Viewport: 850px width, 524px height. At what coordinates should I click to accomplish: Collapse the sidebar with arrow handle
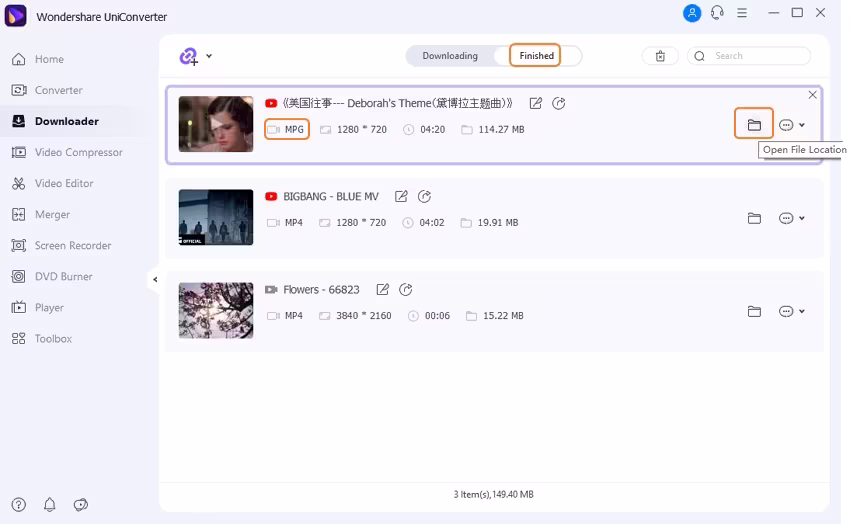click(155, 280)
